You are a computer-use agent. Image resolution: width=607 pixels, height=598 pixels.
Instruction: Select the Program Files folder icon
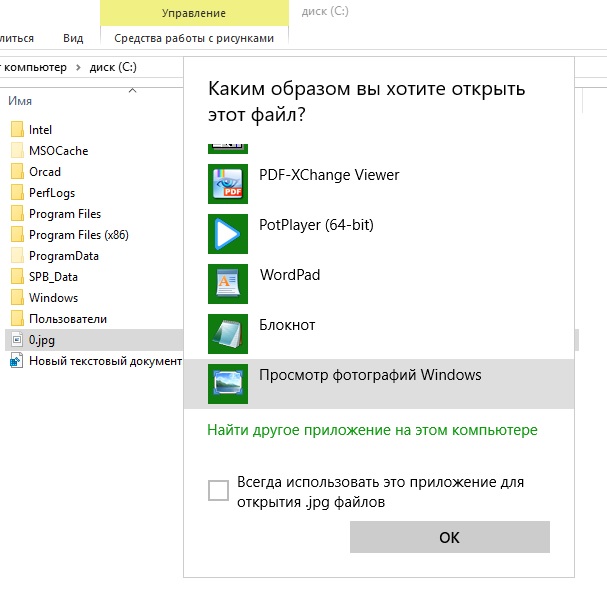(17, 213)
